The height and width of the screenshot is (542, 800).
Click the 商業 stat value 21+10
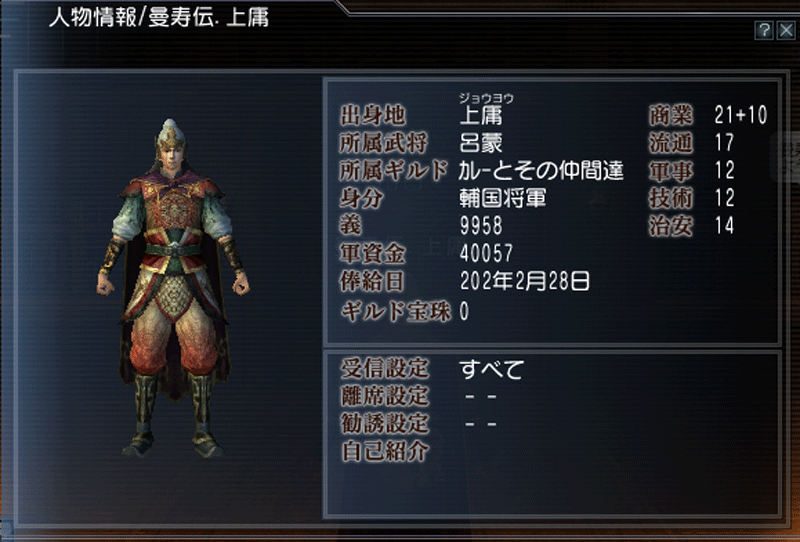pos(740,115)
